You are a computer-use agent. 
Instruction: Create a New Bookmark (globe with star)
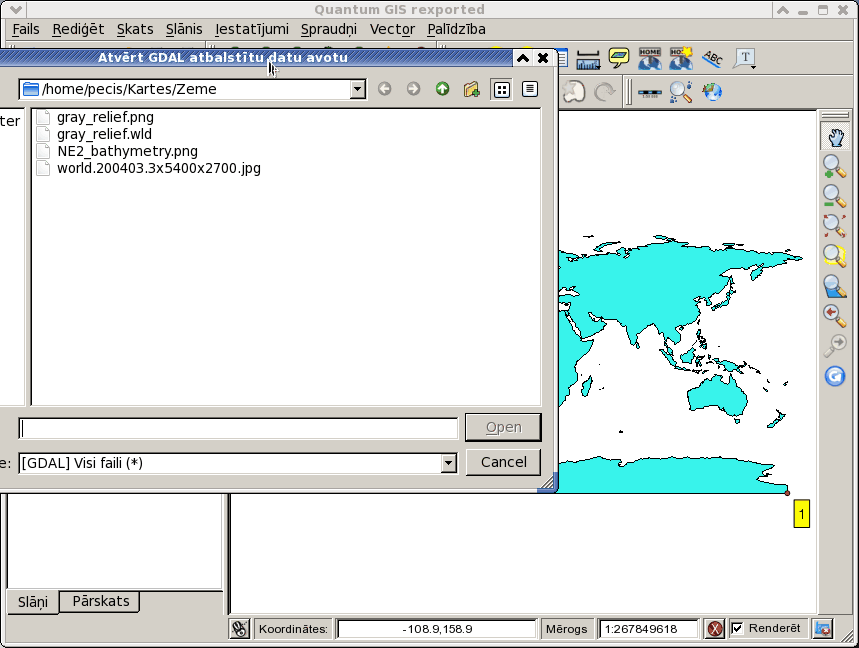[681, 58]
